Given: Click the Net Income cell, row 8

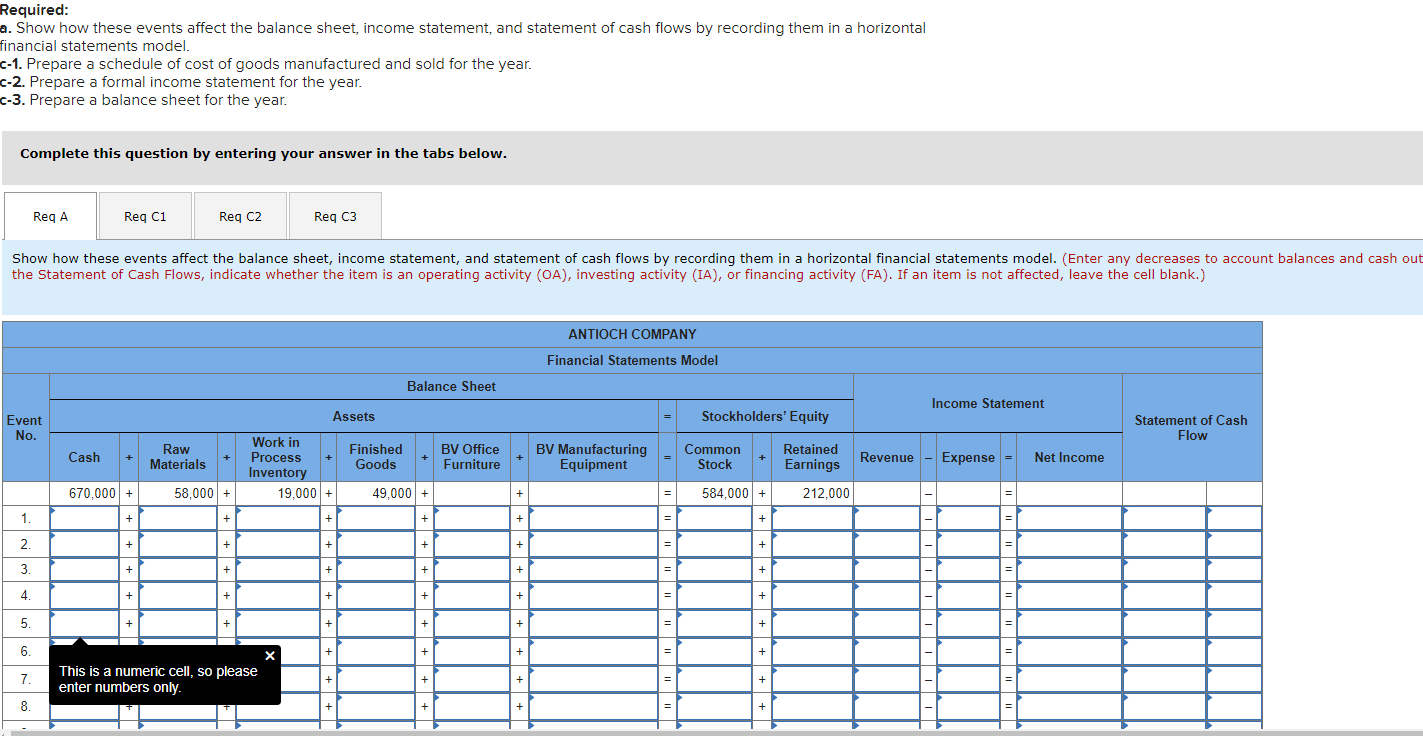Looking at the screenshot, I should click(x=1069, y=706).
